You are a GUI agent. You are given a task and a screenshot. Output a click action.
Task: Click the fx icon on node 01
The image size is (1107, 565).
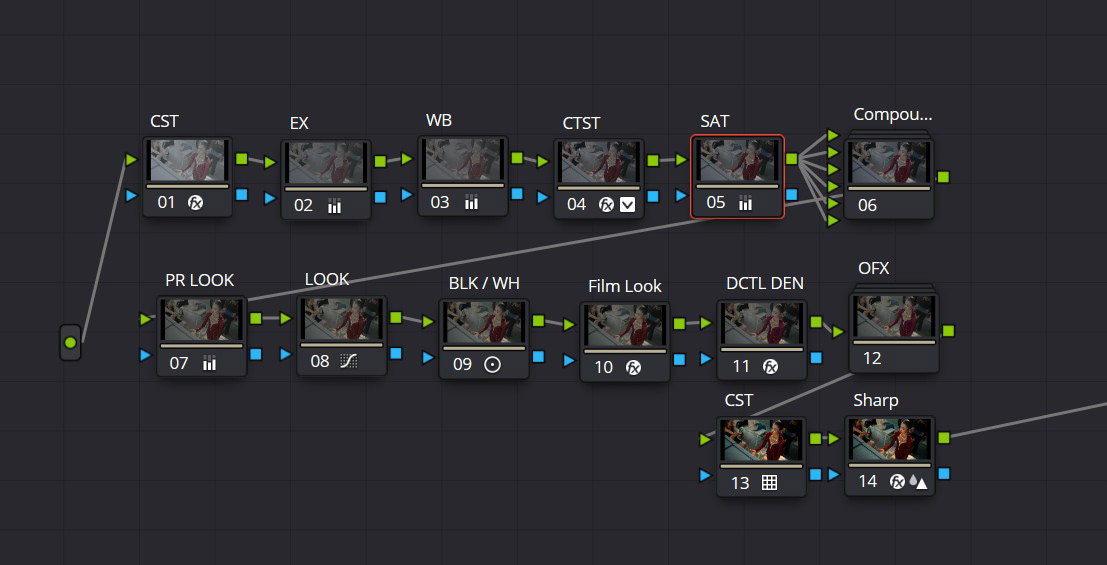[196, 203]
